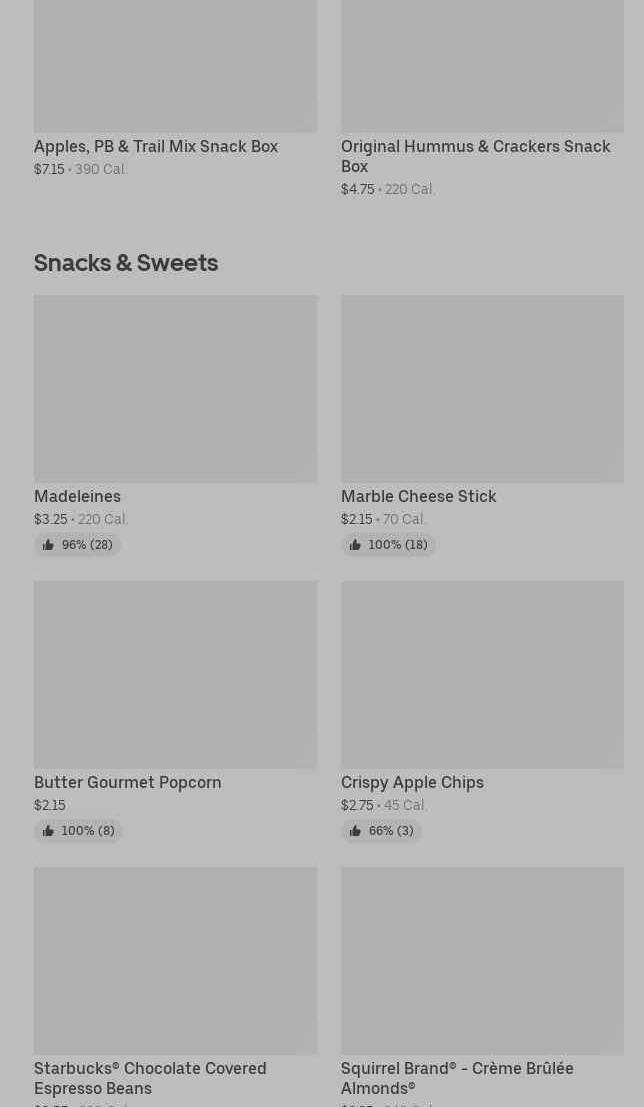The image size is (644, 1107).
Task: Select the Crispy Apple Chips image
Action: (482, 675)
